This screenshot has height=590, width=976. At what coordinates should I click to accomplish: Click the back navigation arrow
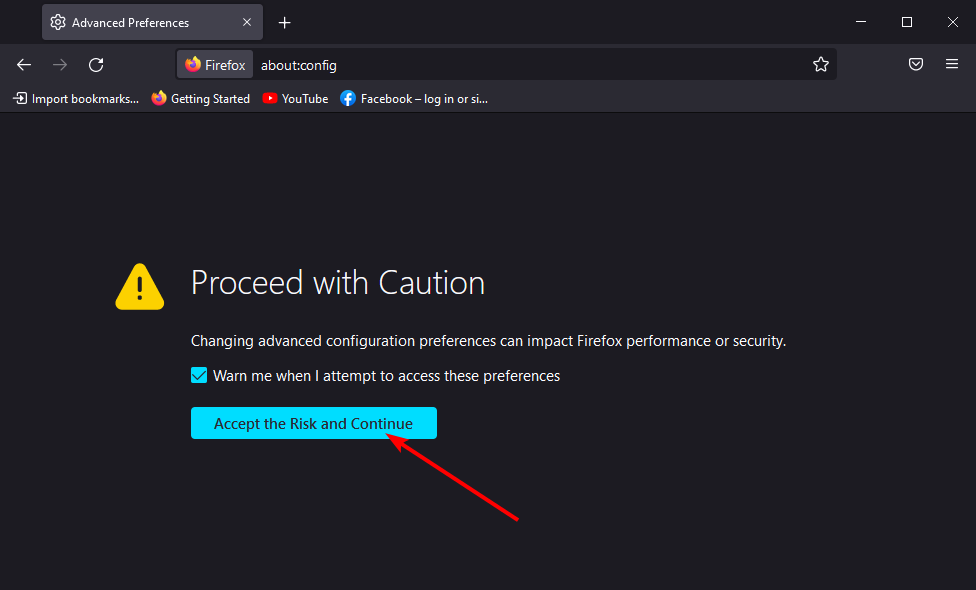24,65
